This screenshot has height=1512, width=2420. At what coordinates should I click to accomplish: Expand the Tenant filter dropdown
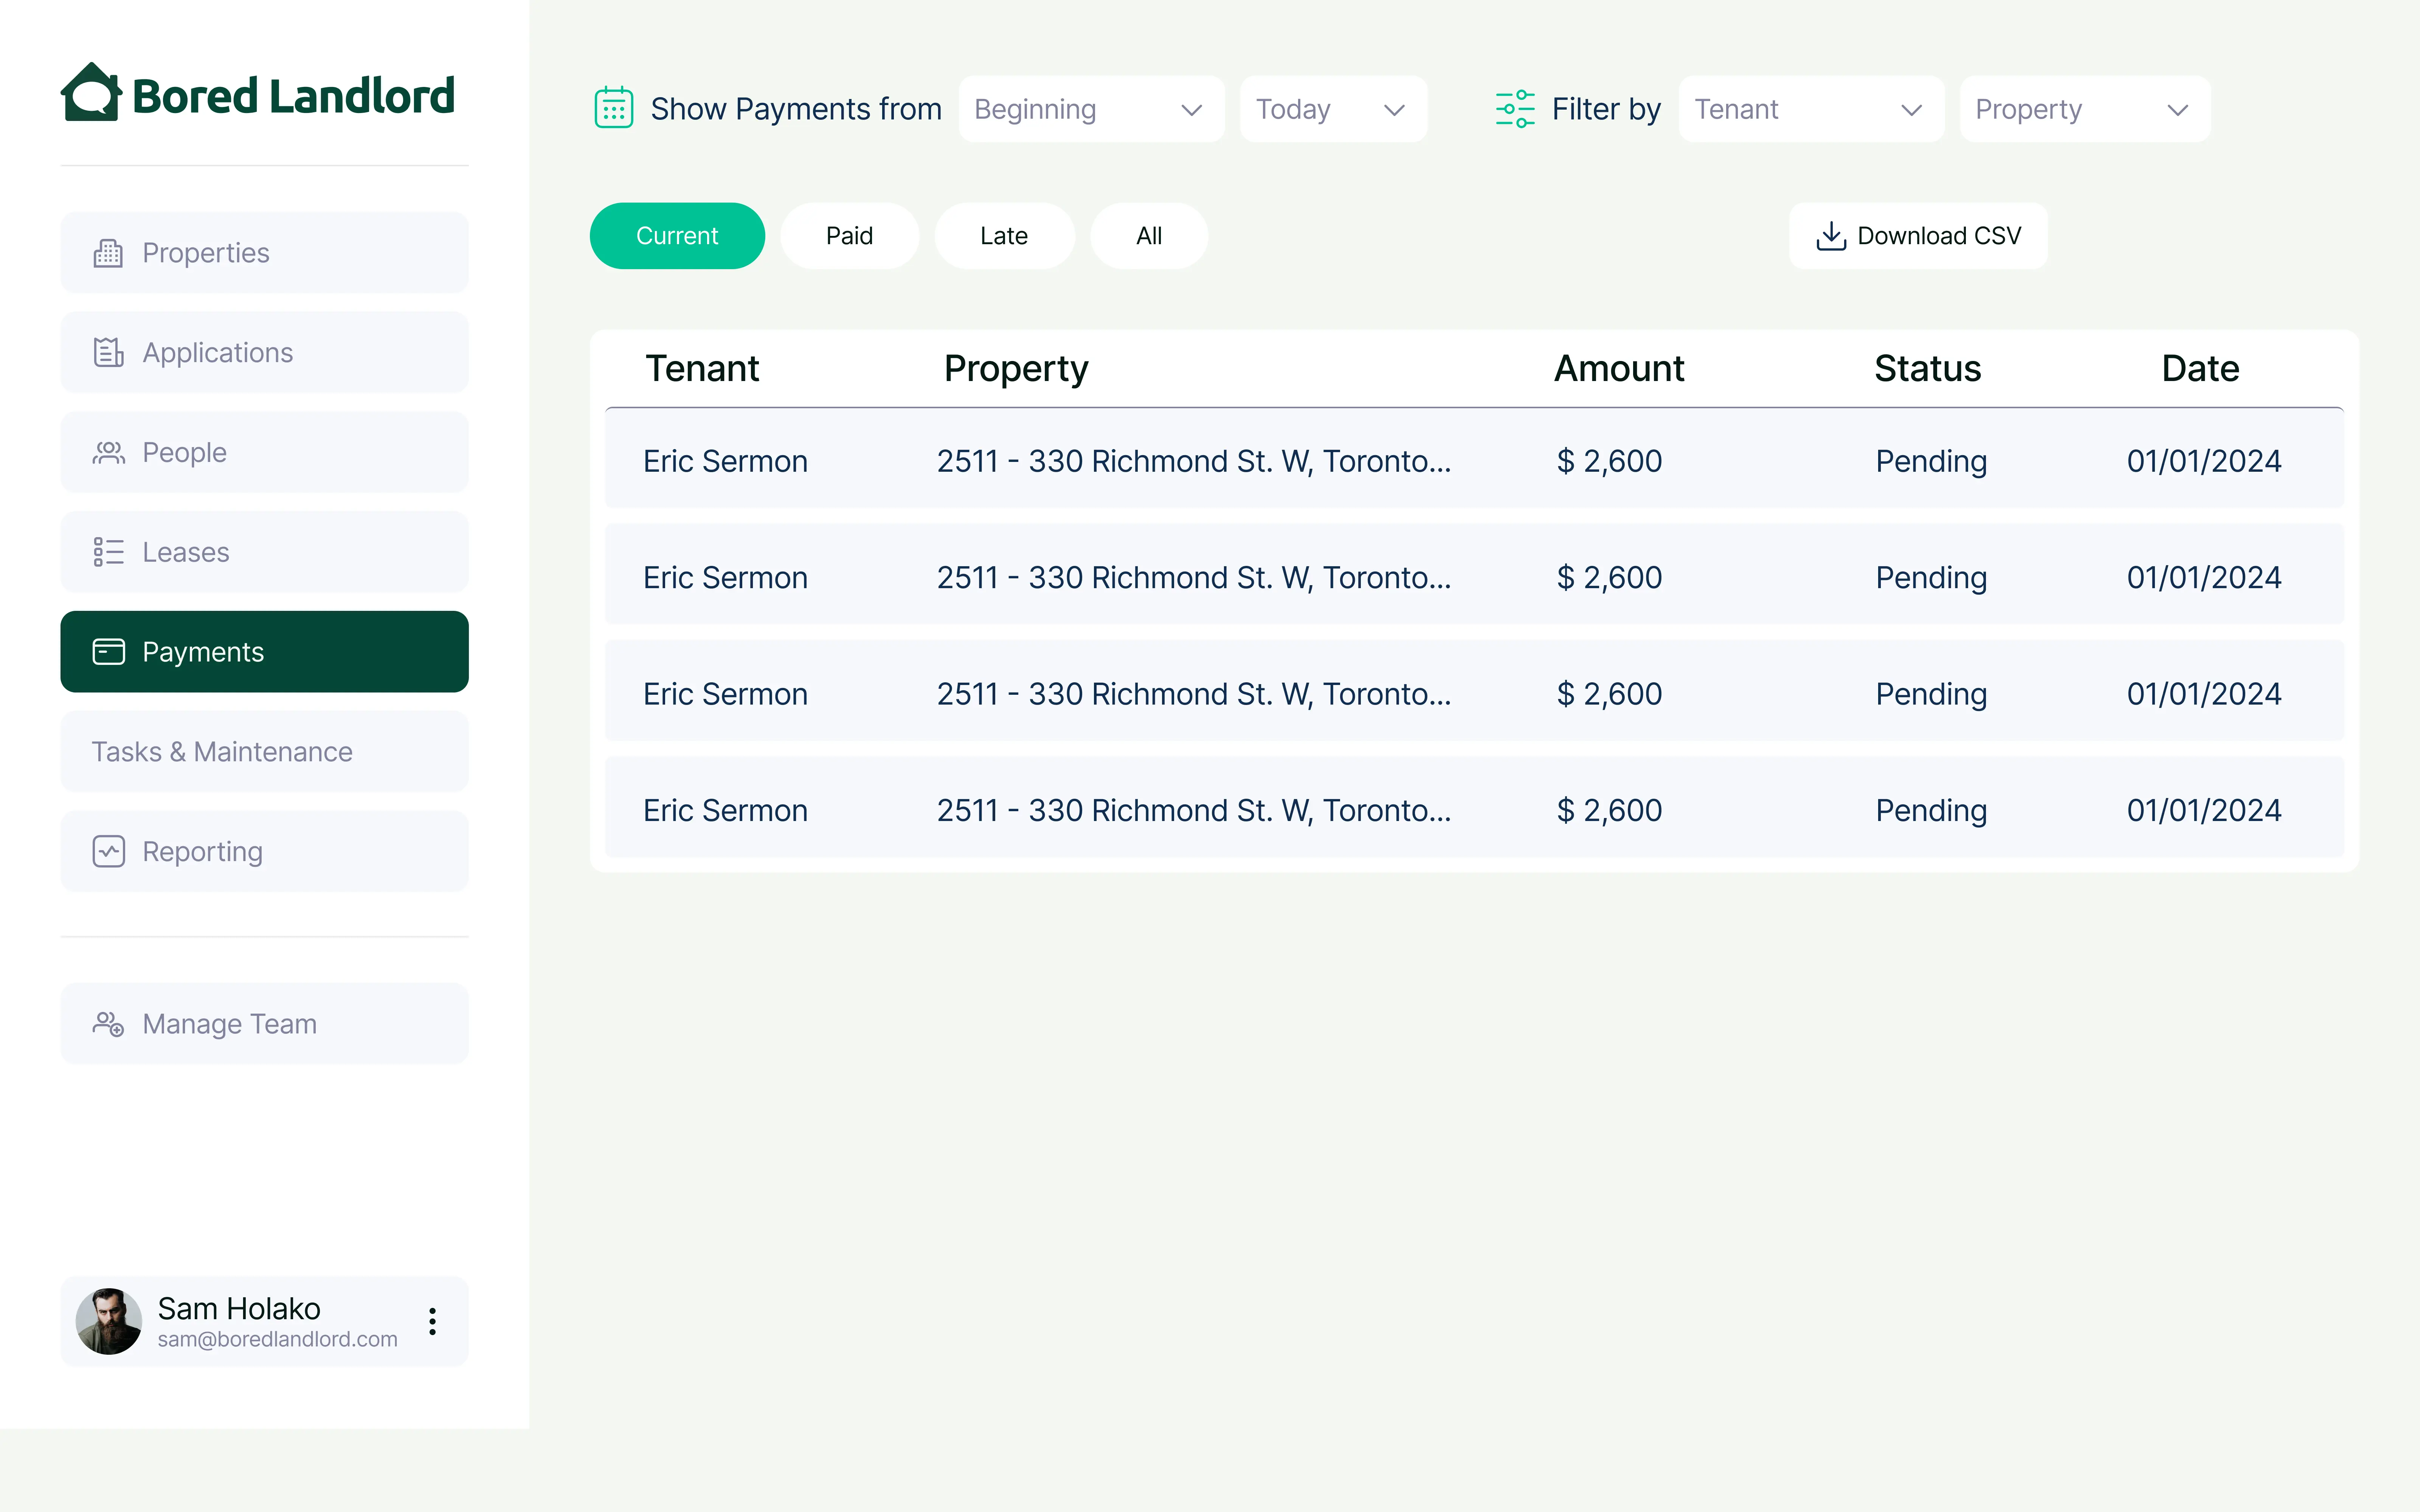coord(1810,109)
